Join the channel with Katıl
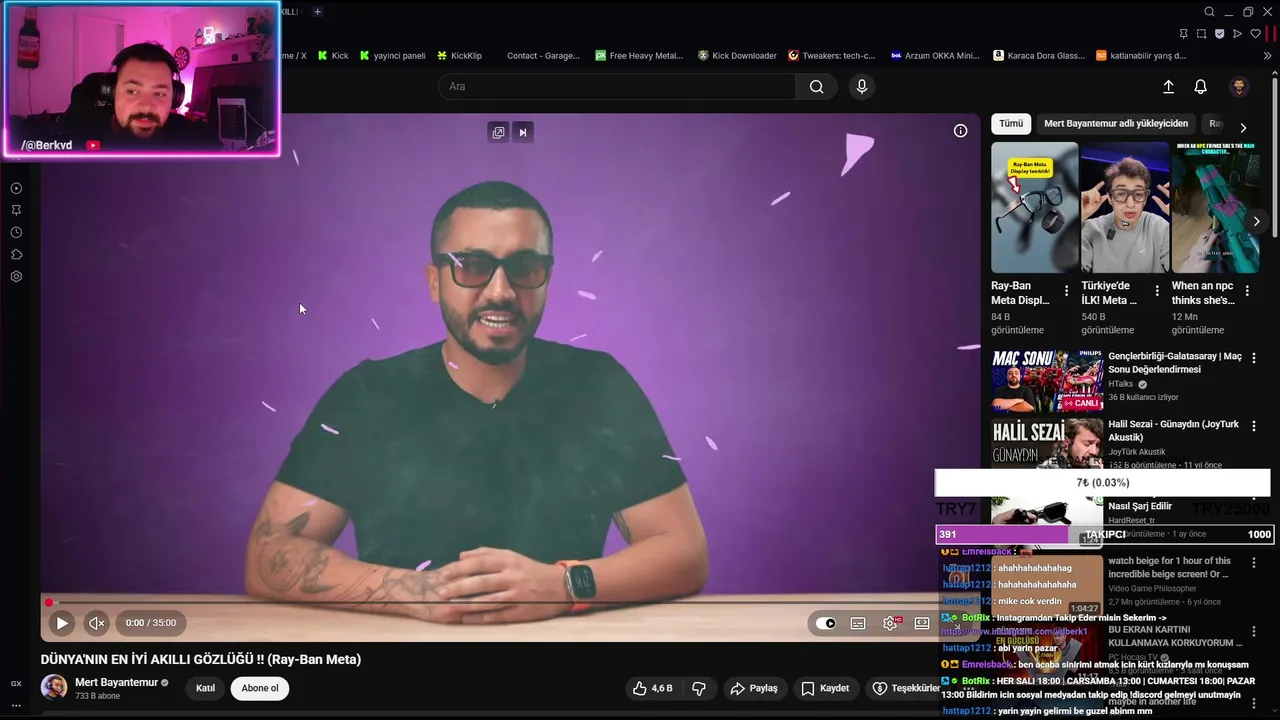Image resolution: width=1280 pixels, height=720 pixels. [205, 688]
